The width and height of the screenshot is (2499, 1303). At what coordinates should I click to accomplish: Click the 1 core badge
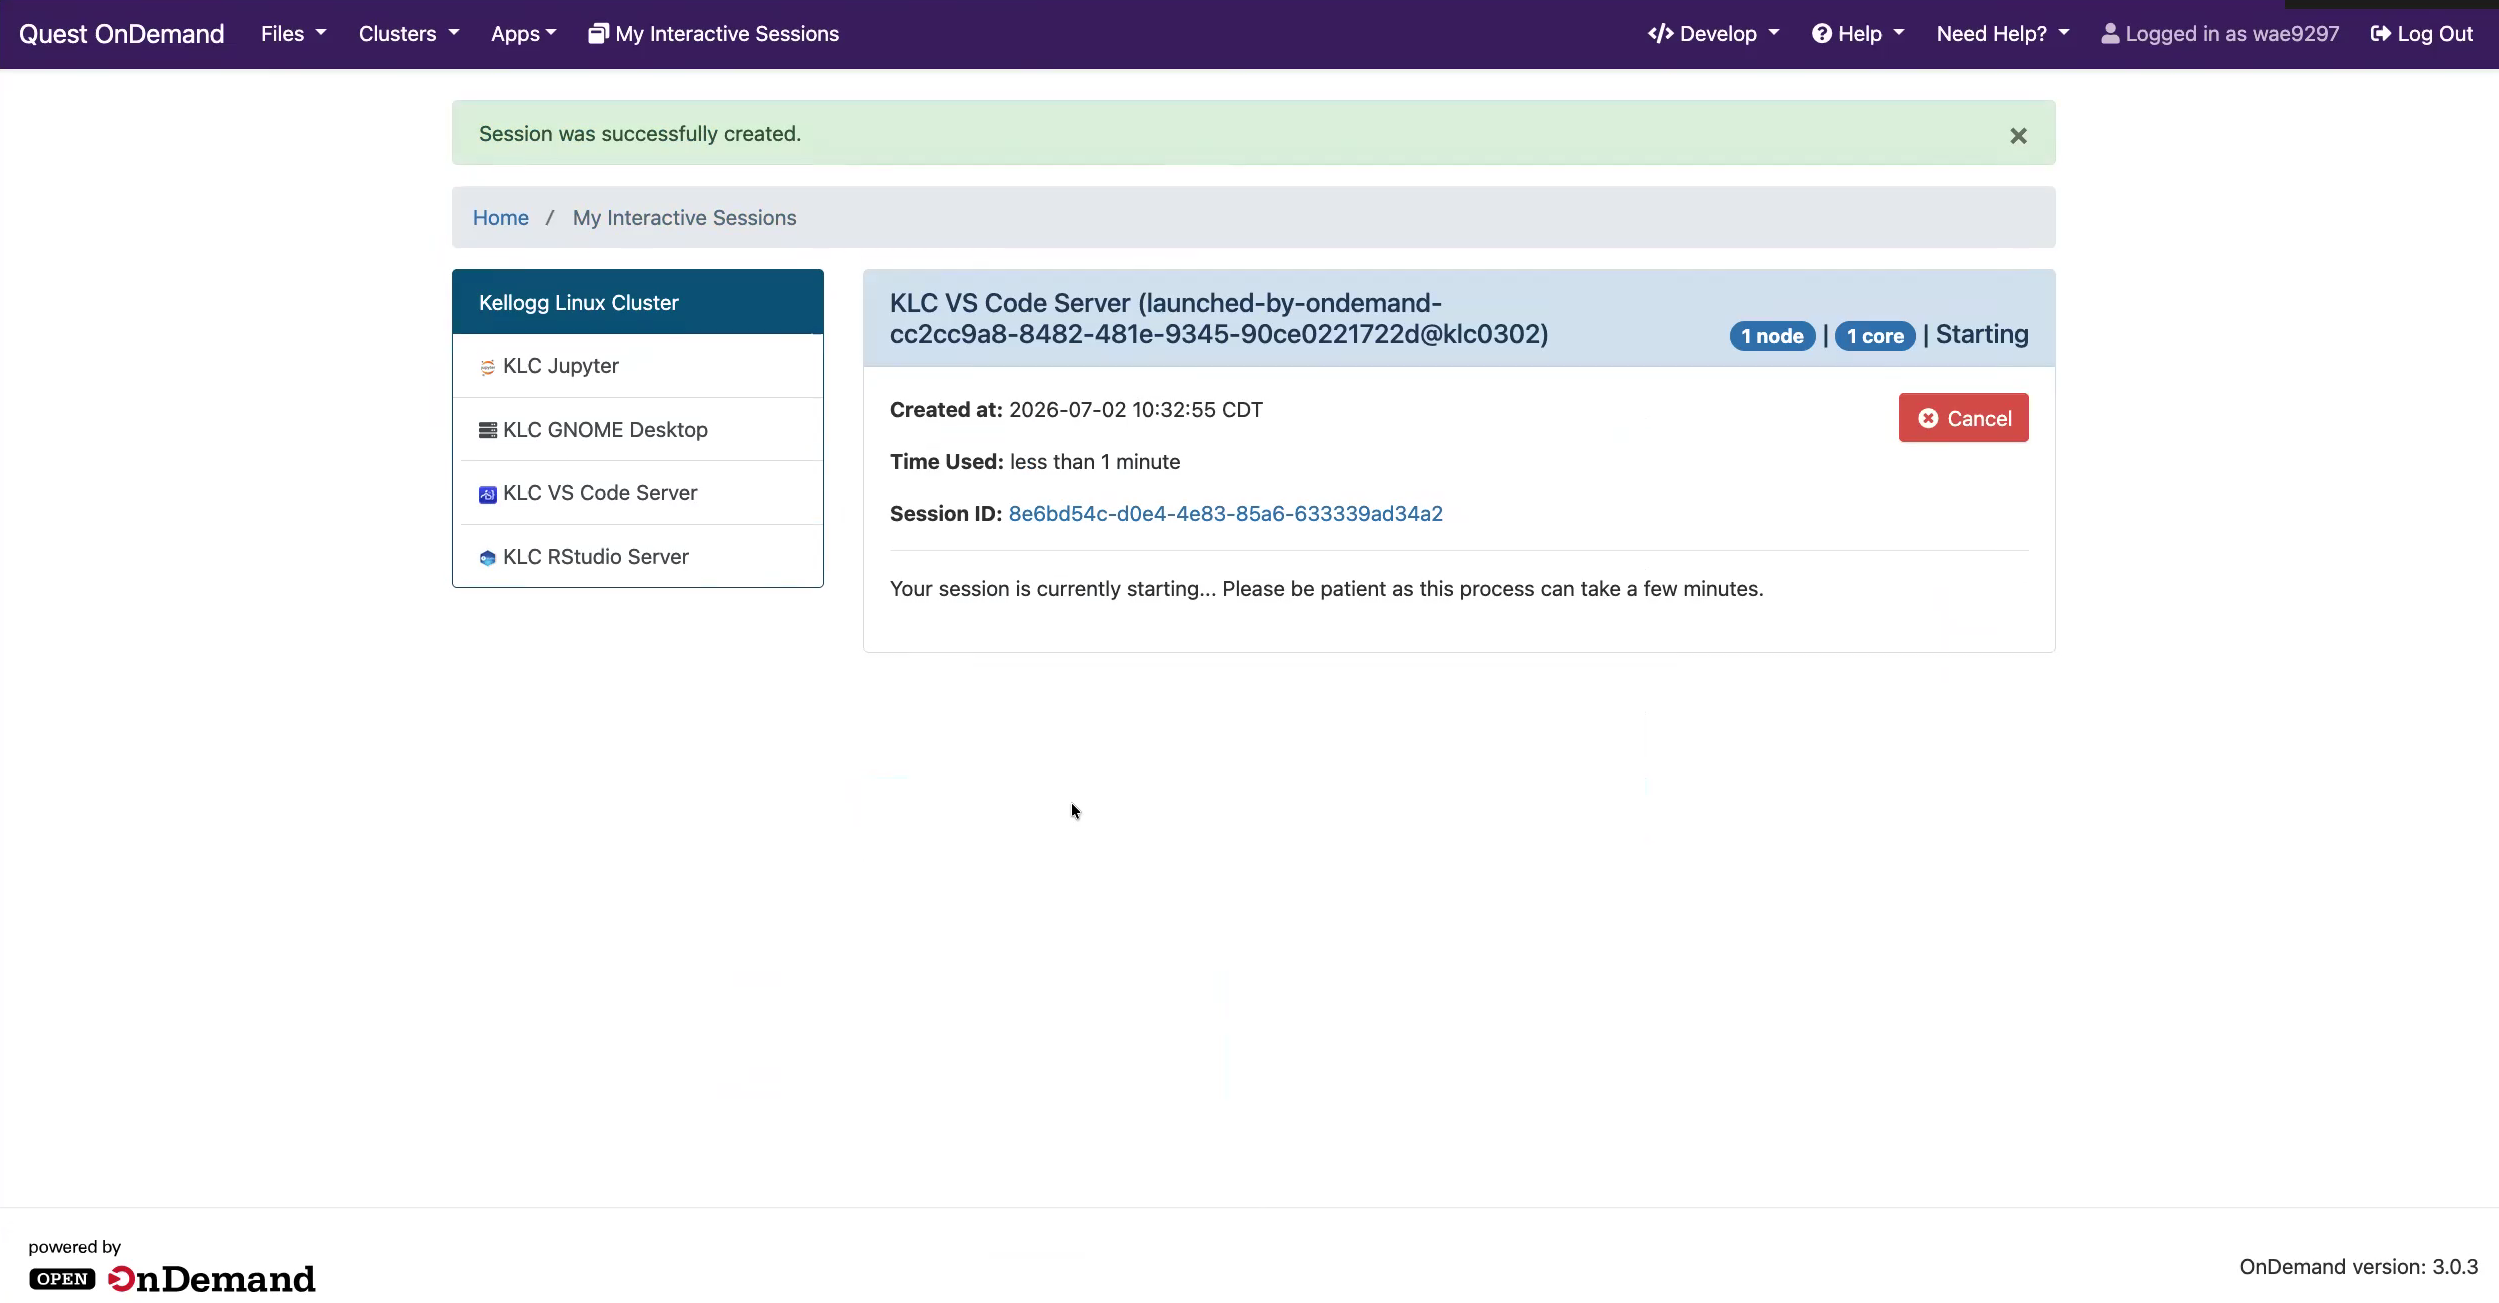pyautogui.click(x=1875, y=336)
